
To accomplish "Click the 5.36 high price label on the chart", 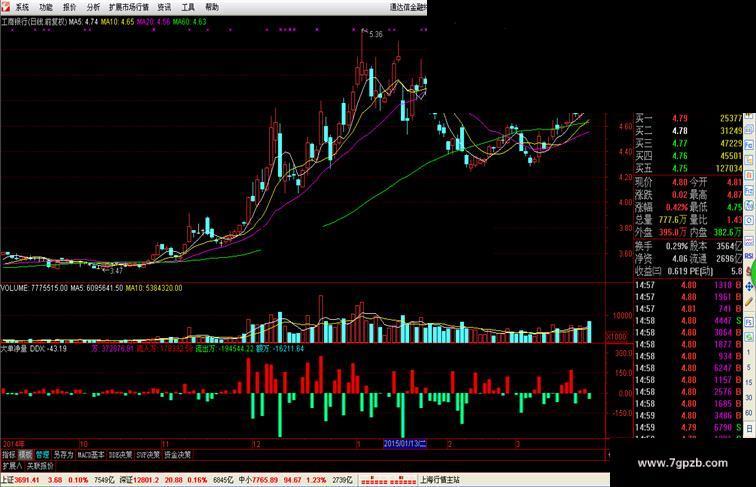I will (x=376, y=34).
